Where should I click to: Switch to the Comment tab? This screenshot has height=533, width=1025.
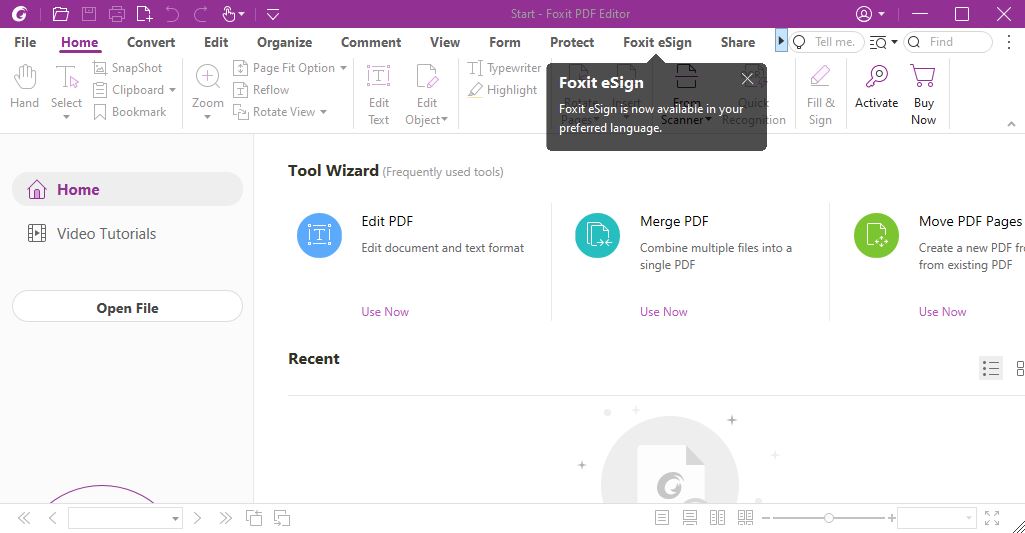[x=371, y=42]
